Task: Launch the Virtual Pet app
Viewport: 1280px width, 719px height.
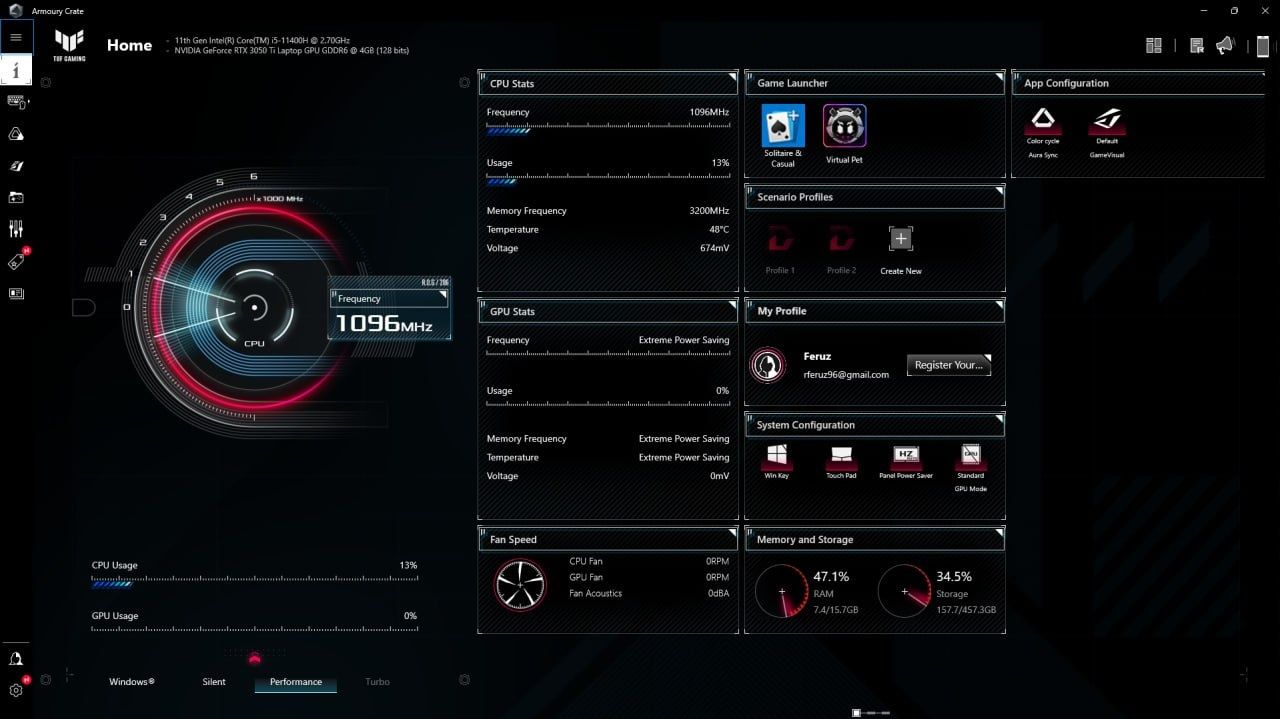Action: [844, 126]
